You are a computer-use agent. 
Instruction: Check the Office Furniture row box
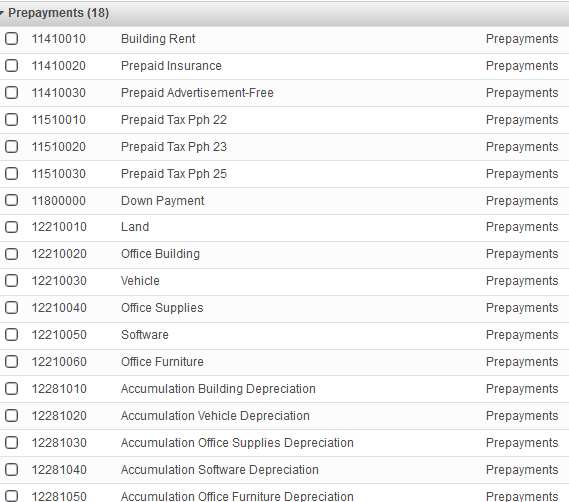[11, 362]
